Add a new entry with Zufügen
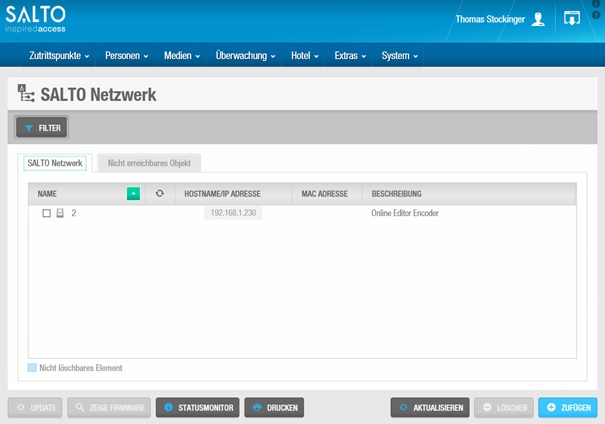Screen dimensions: 605x424 (568, 407)
